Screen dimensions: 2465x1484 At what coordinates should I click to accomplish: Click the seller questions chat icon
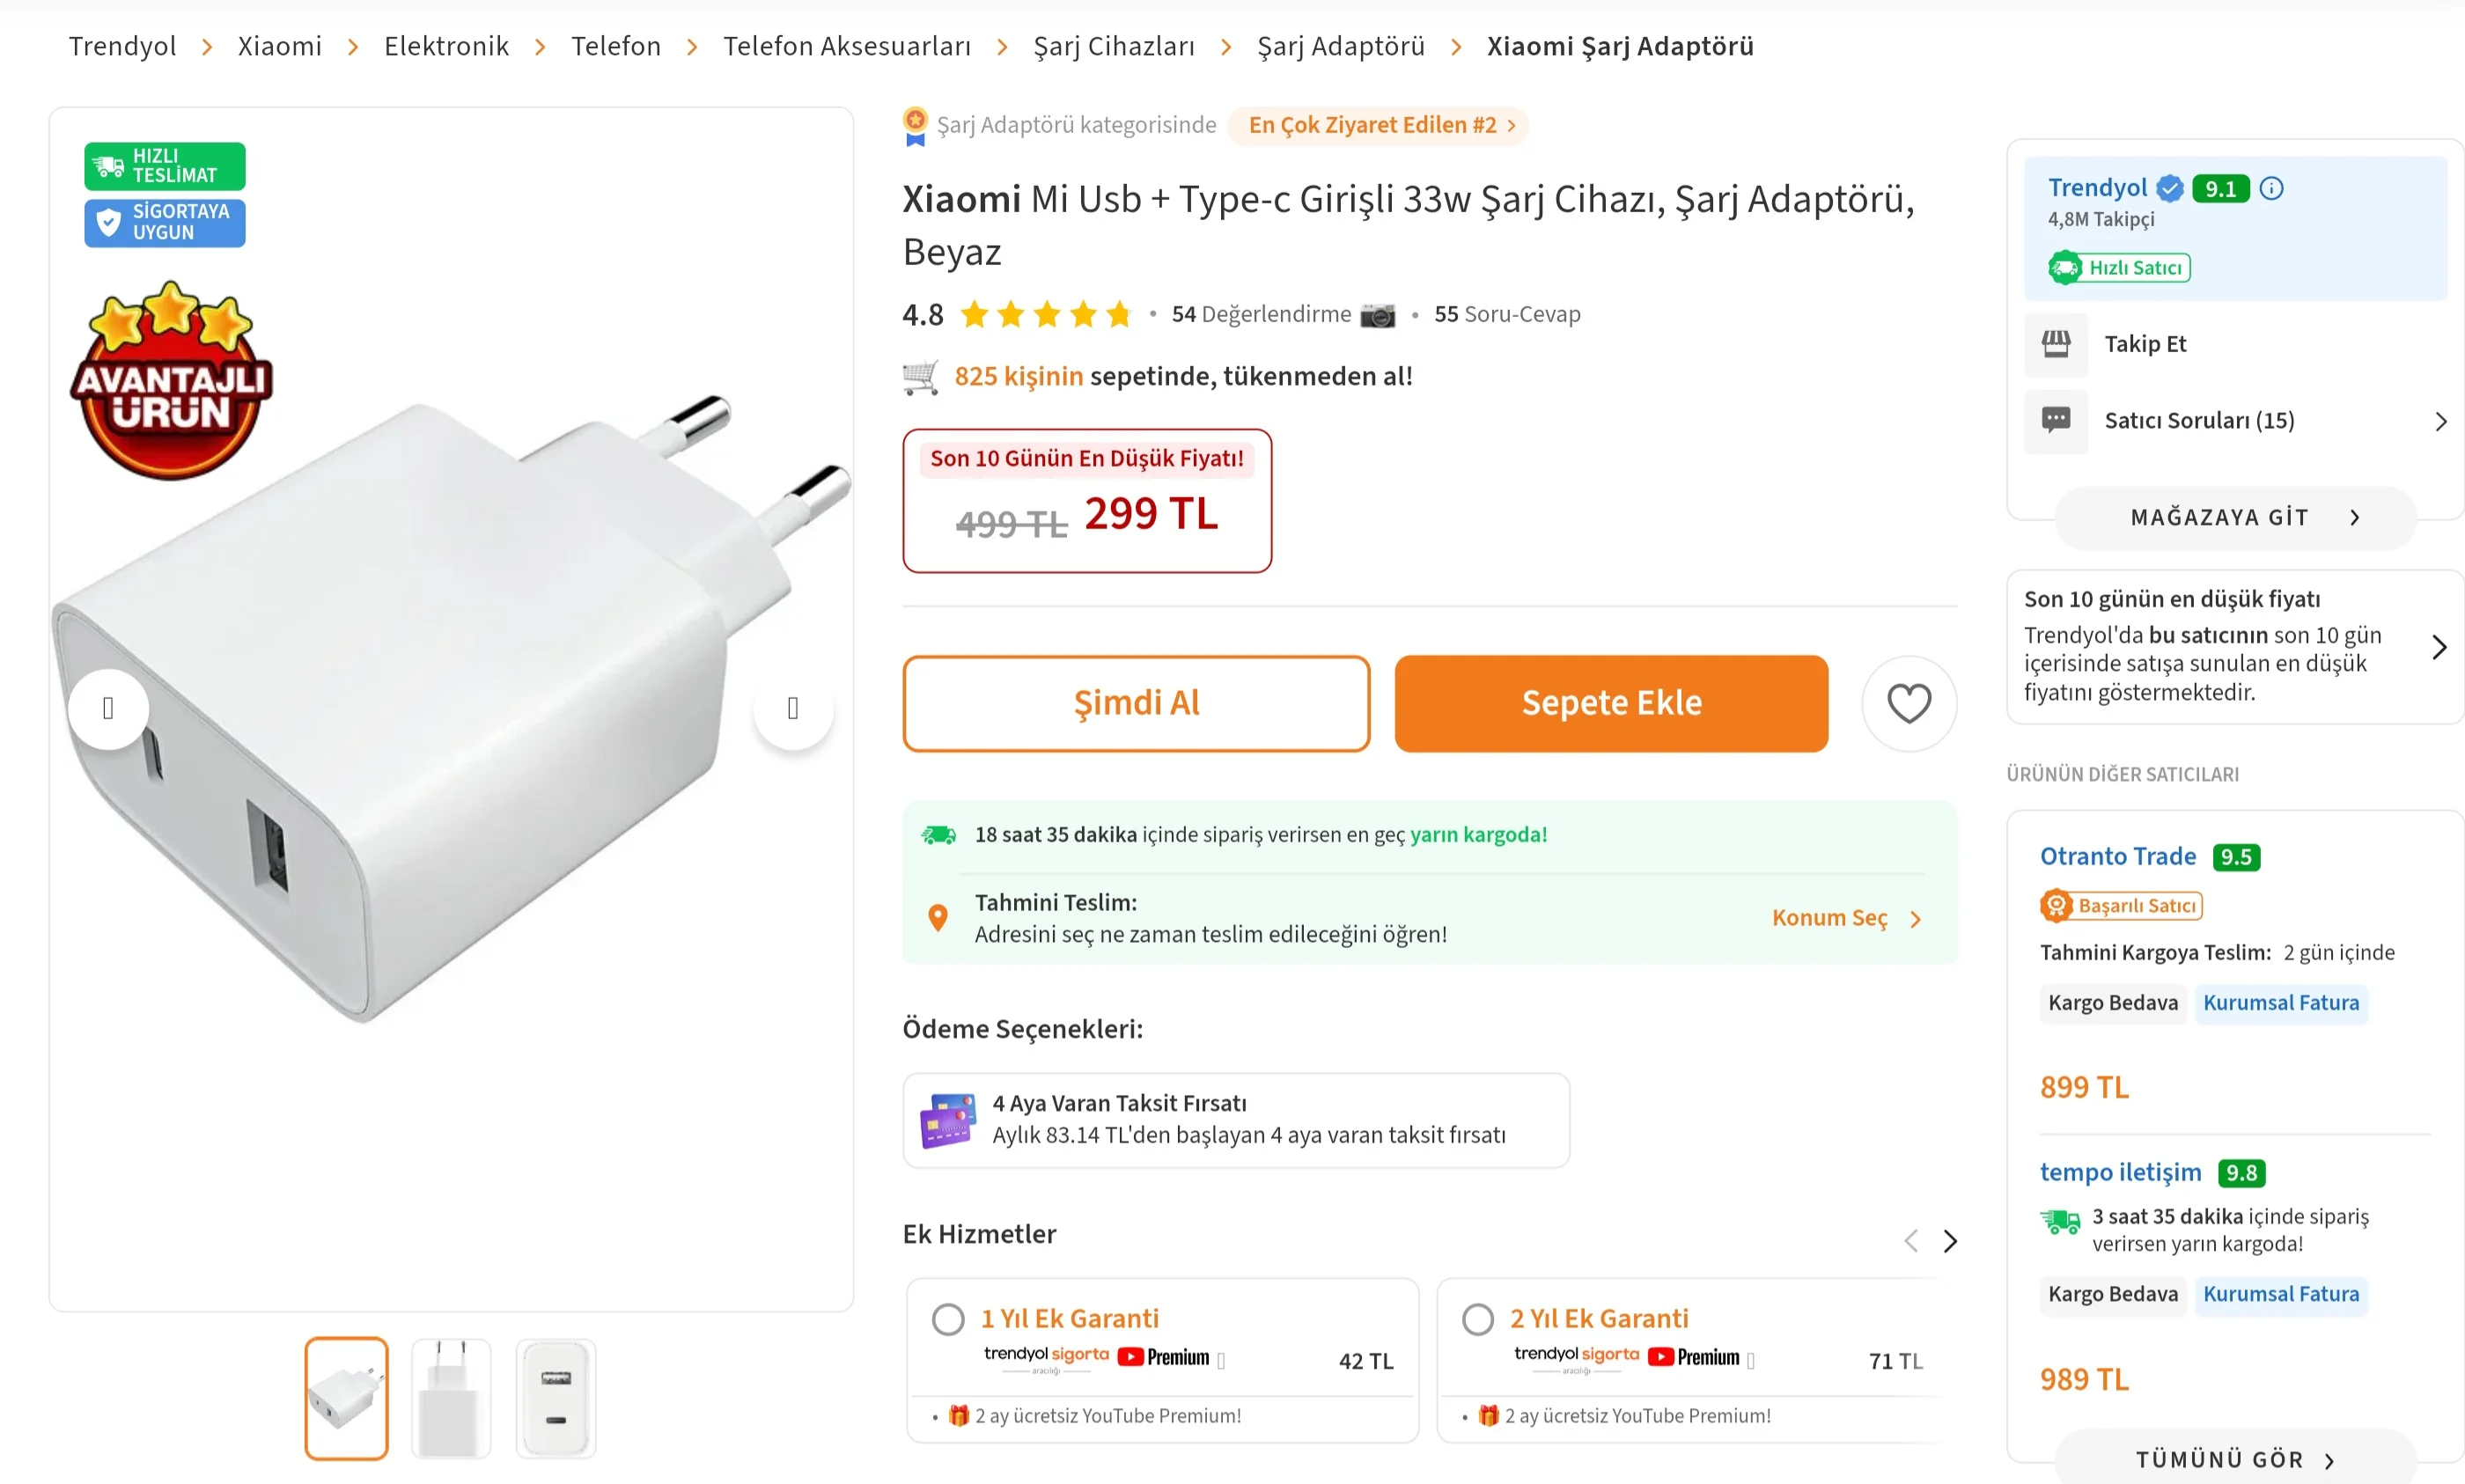click(x=2056, y=420)
